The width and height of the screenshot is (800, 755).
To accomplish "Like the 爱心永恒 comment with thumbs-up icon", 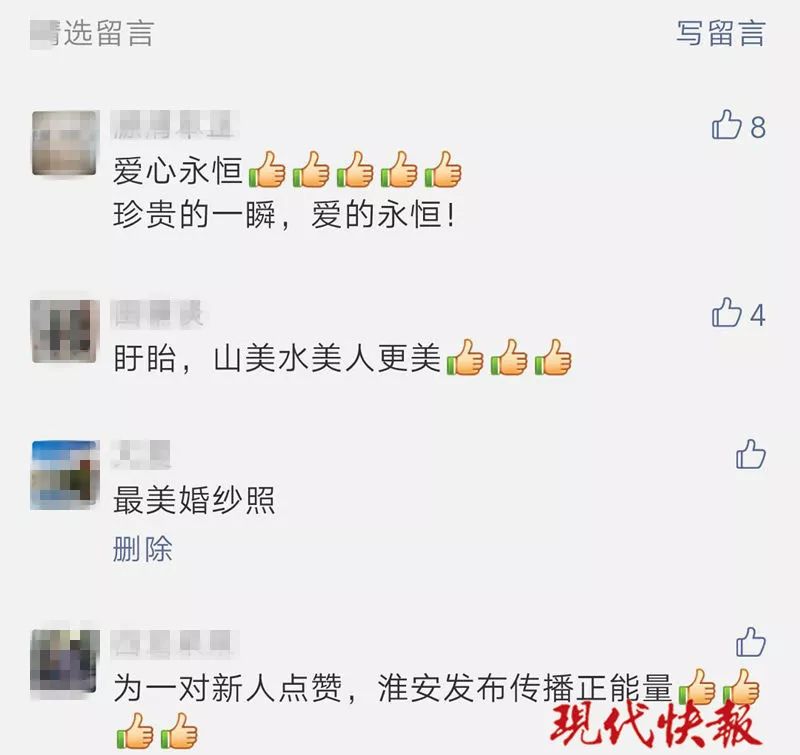I will 726,125.
